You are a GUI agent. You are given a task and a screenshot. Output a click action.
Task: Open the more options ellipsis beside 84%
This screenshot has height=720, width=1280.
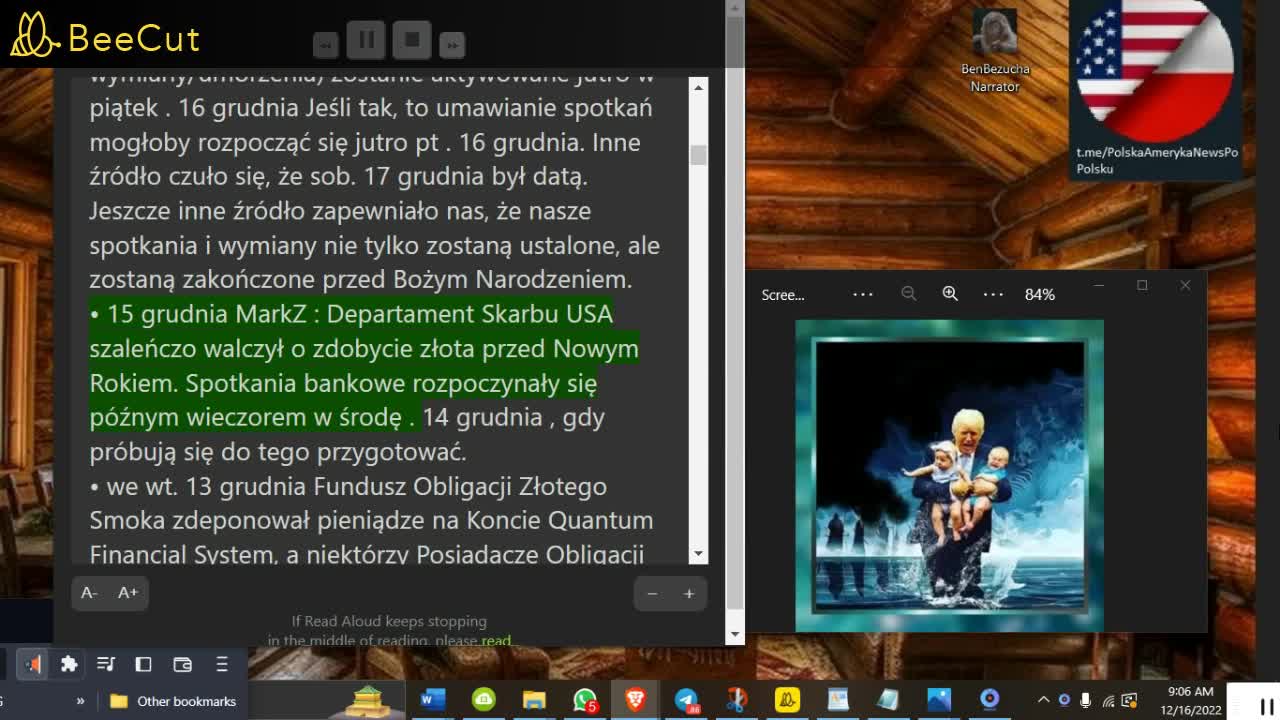[x=993, y=294]
